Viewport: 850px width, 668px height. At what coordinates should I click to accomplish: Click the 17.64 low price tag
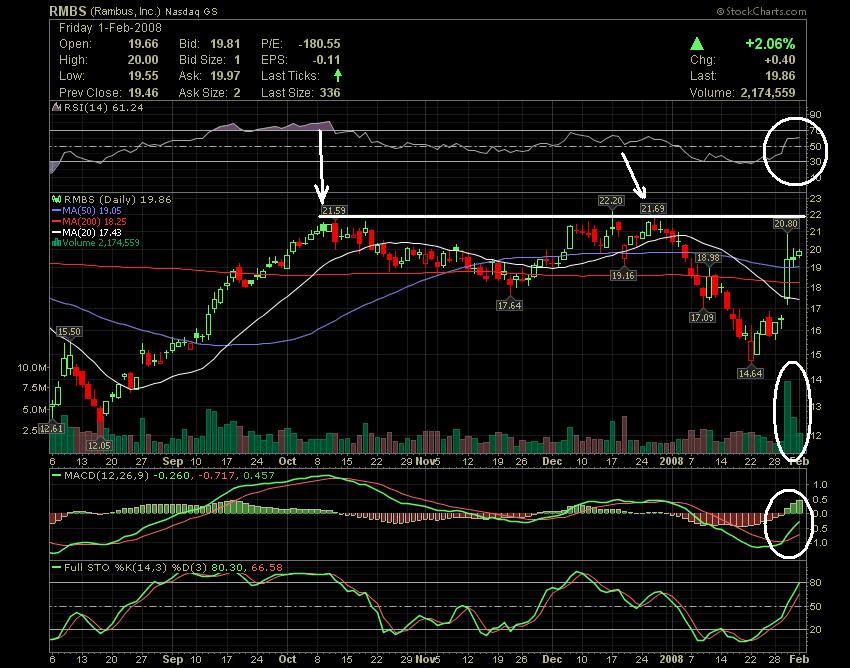(509, 305)
